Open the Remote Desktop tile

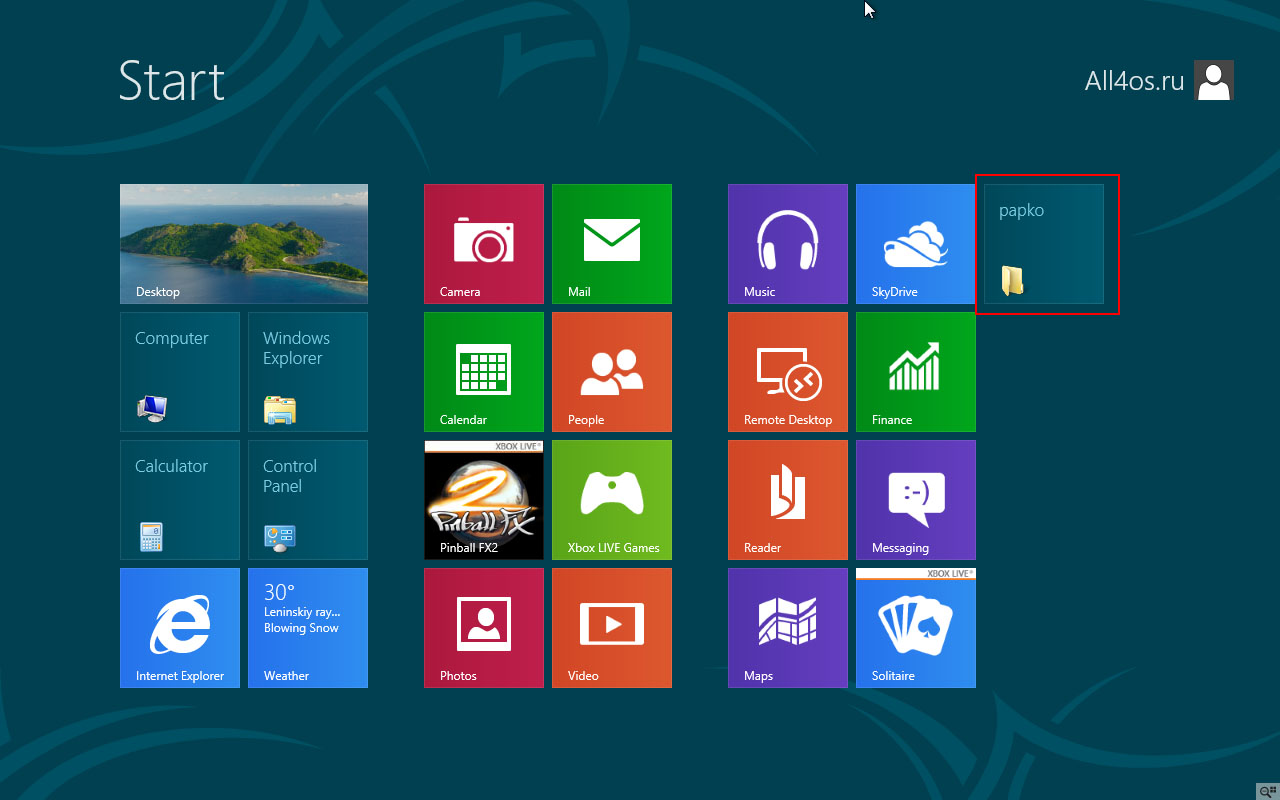[788, 372]
